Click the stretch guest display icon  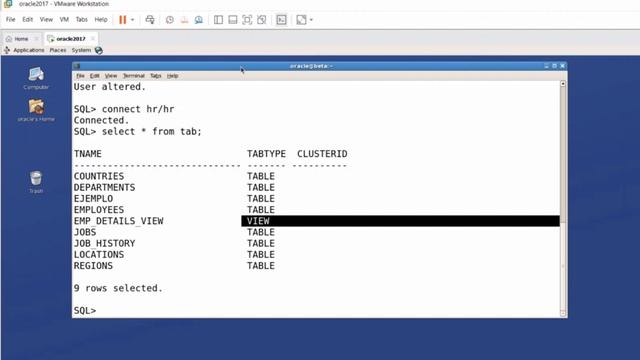coord(301,20)
